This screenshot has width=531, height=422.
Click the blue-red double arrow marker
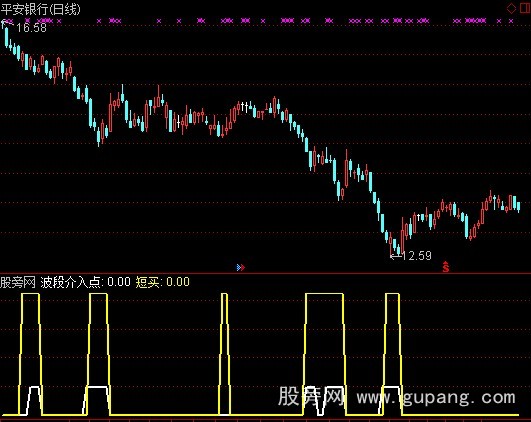tap(241, 268)
